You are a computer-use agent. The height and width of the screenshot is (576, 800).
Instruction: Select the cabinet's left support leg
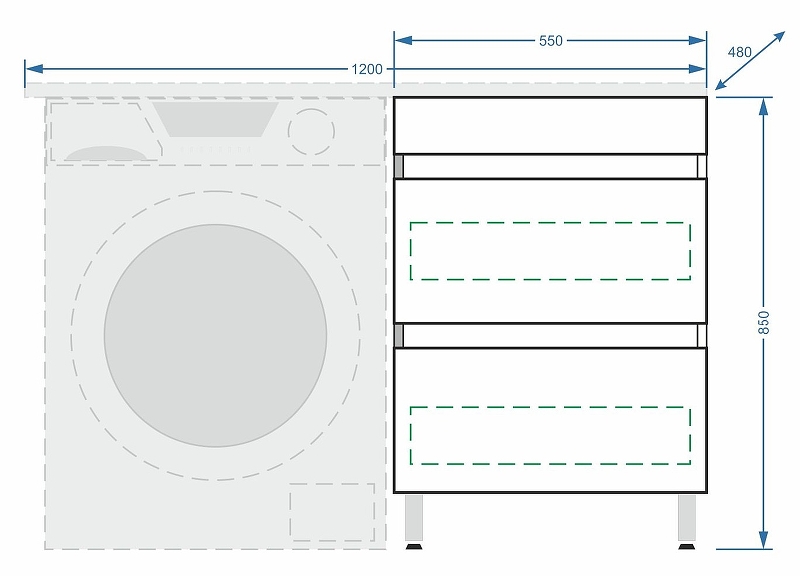pos(413,519)
